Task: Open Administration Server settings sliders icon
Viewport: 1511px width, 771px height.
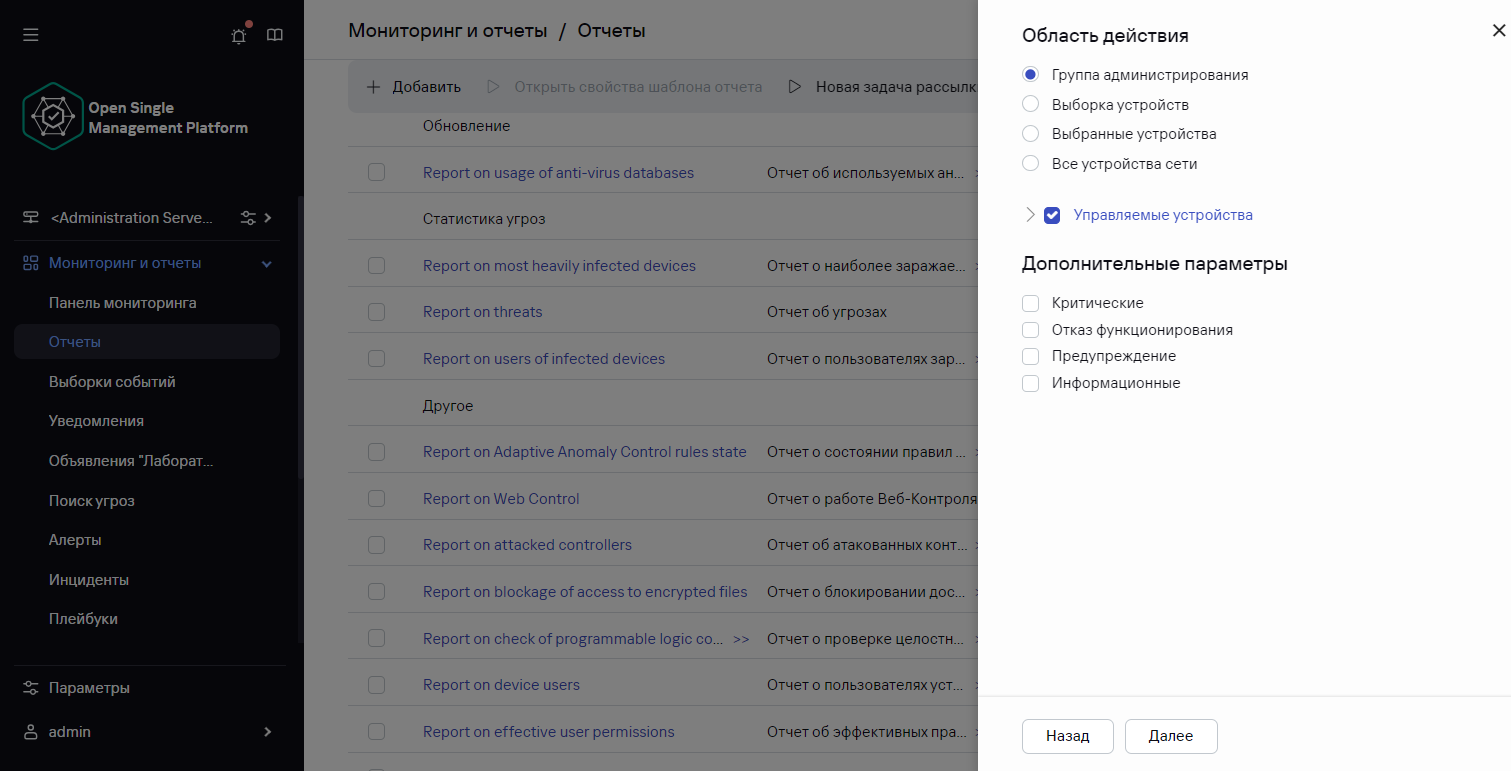Action: pos(249,218)
